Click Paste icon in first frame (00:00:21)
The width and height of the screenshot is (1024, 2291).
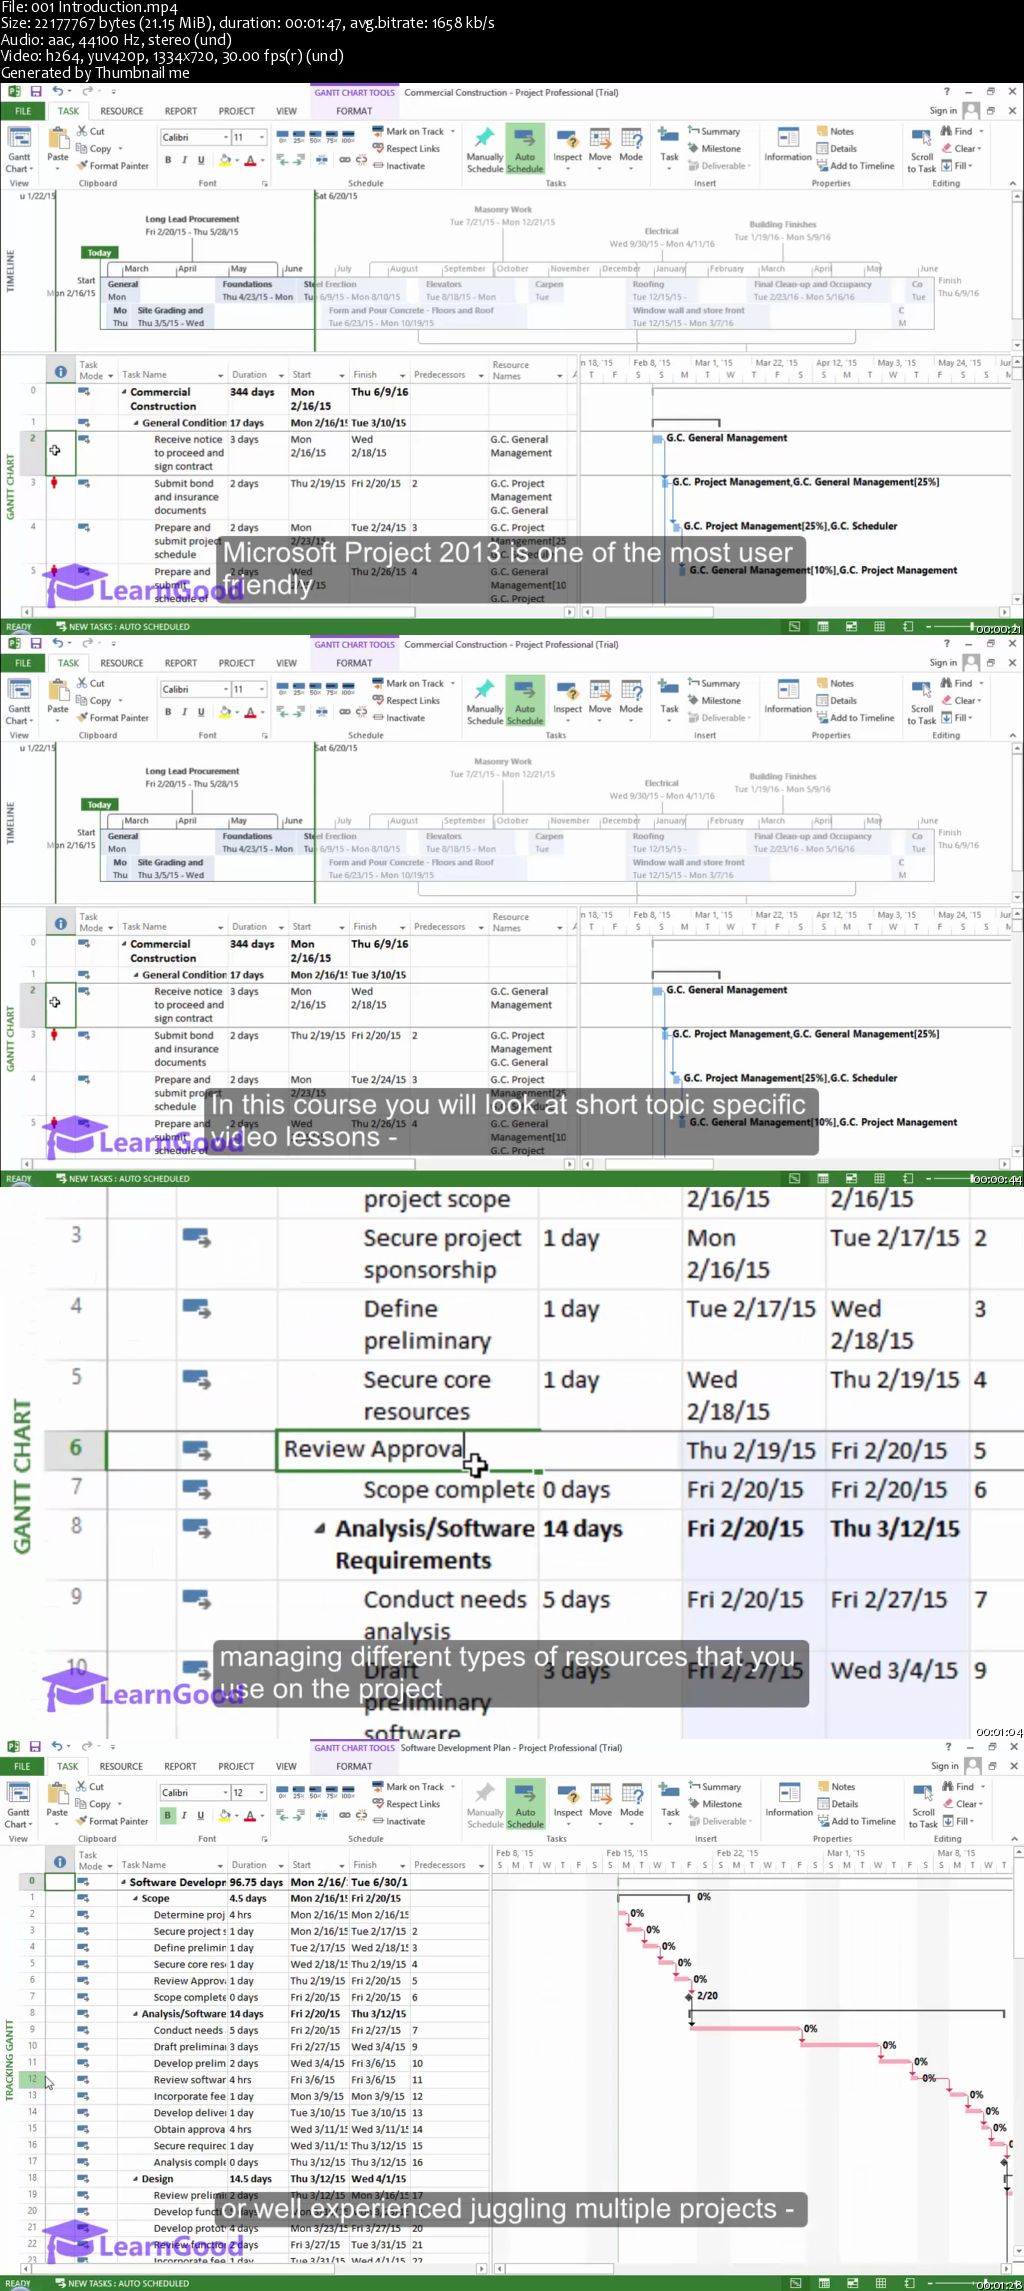tap(58, 136)
